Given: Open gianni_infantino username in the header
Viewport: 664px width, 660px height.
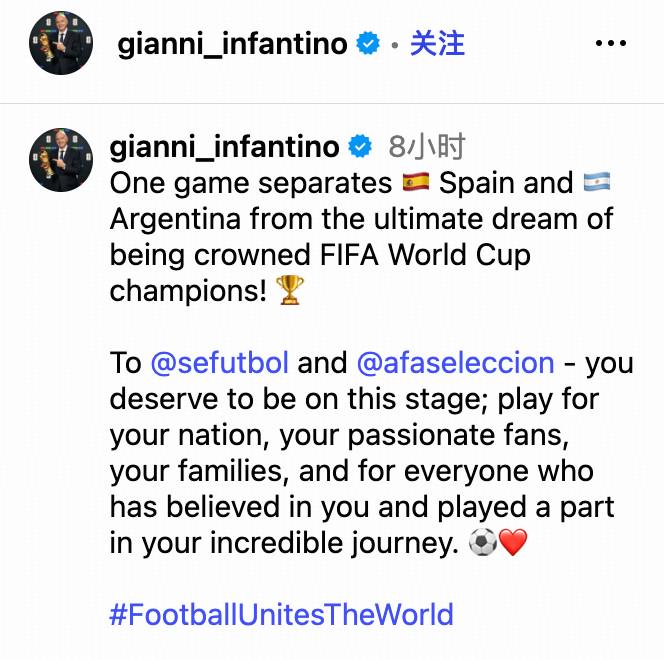Looking at the screenshot, I should coord(232,44).
